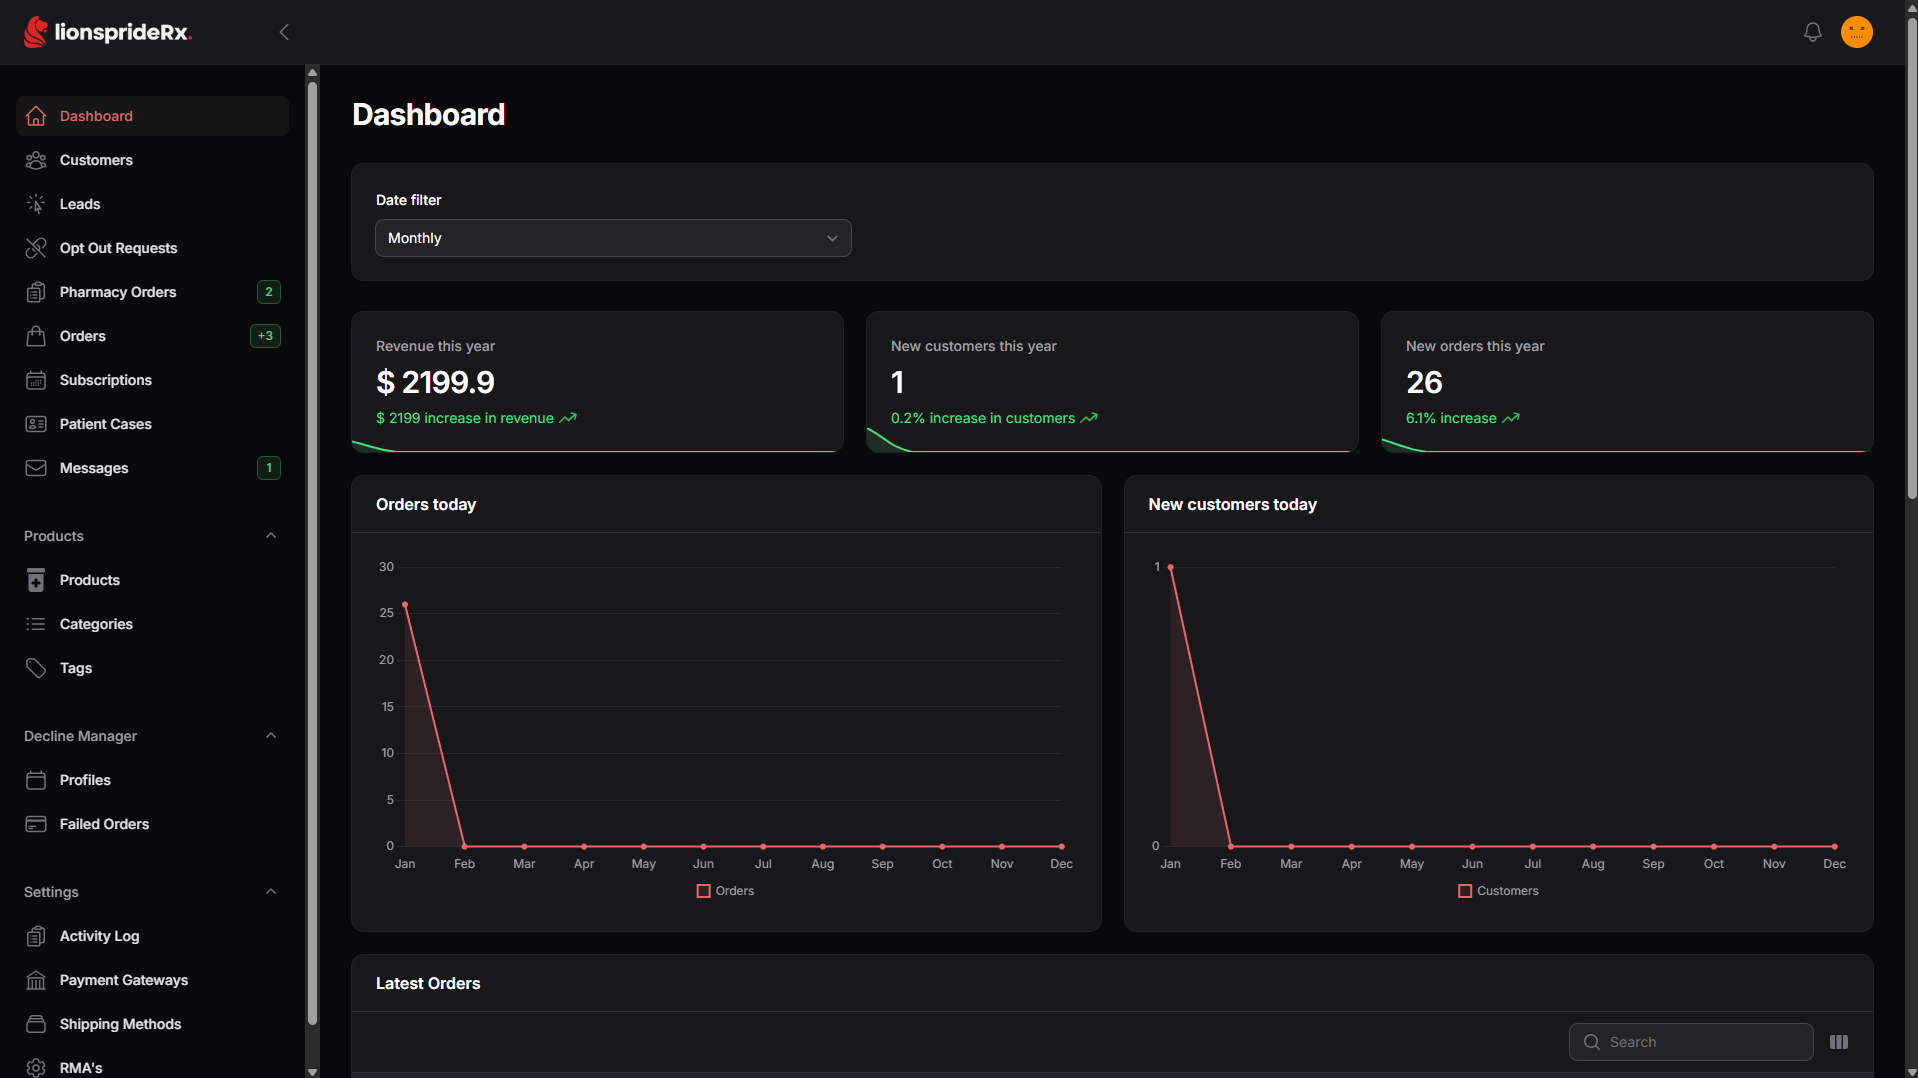Click the Opt Out Requests icon
The width and height of the screenshot is (1918, 1078).
pyautogui.click(x=36, y=248)
